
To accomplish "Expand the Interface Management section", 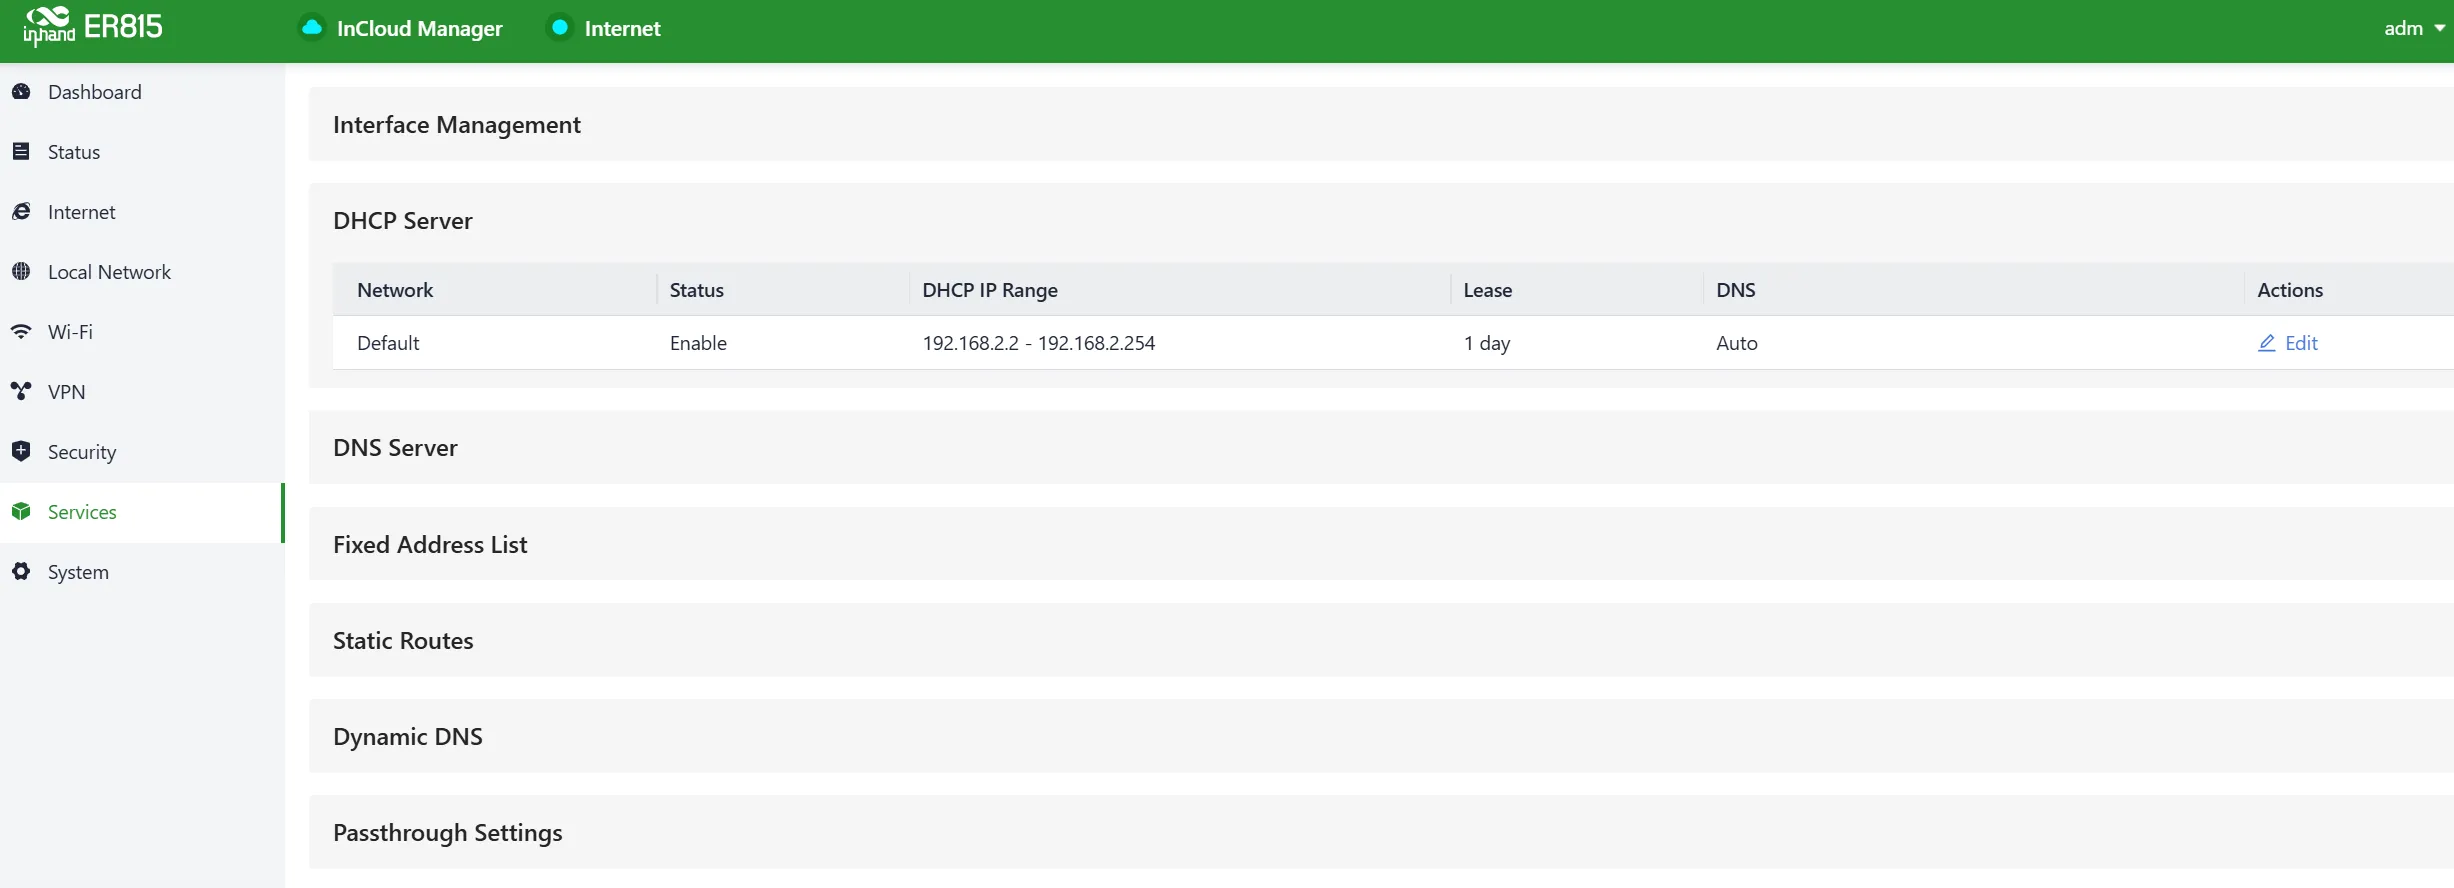I will click(1381, 124).
